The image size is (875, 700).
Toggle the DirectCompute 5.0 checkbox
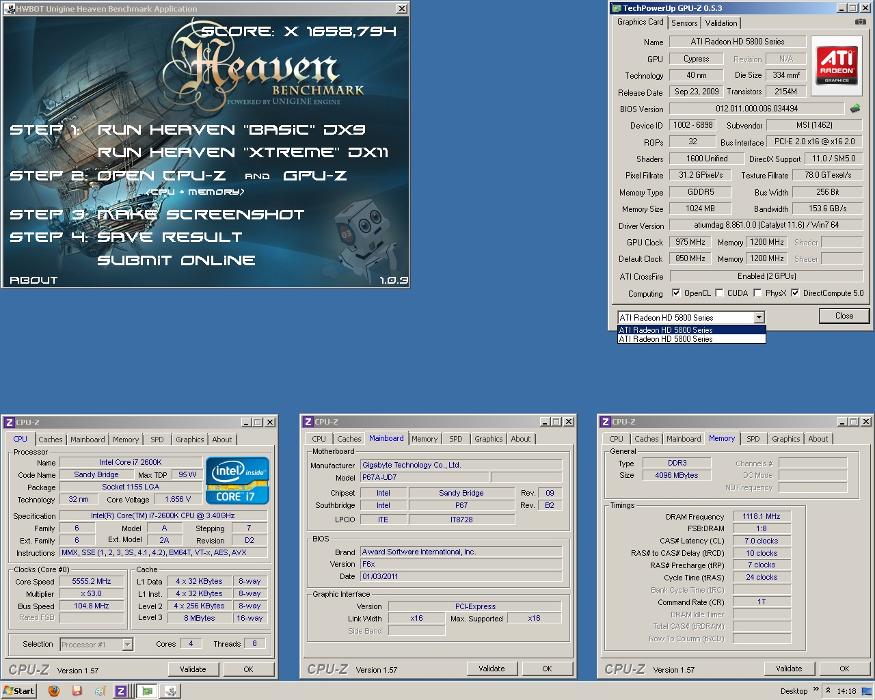(795, 293)
